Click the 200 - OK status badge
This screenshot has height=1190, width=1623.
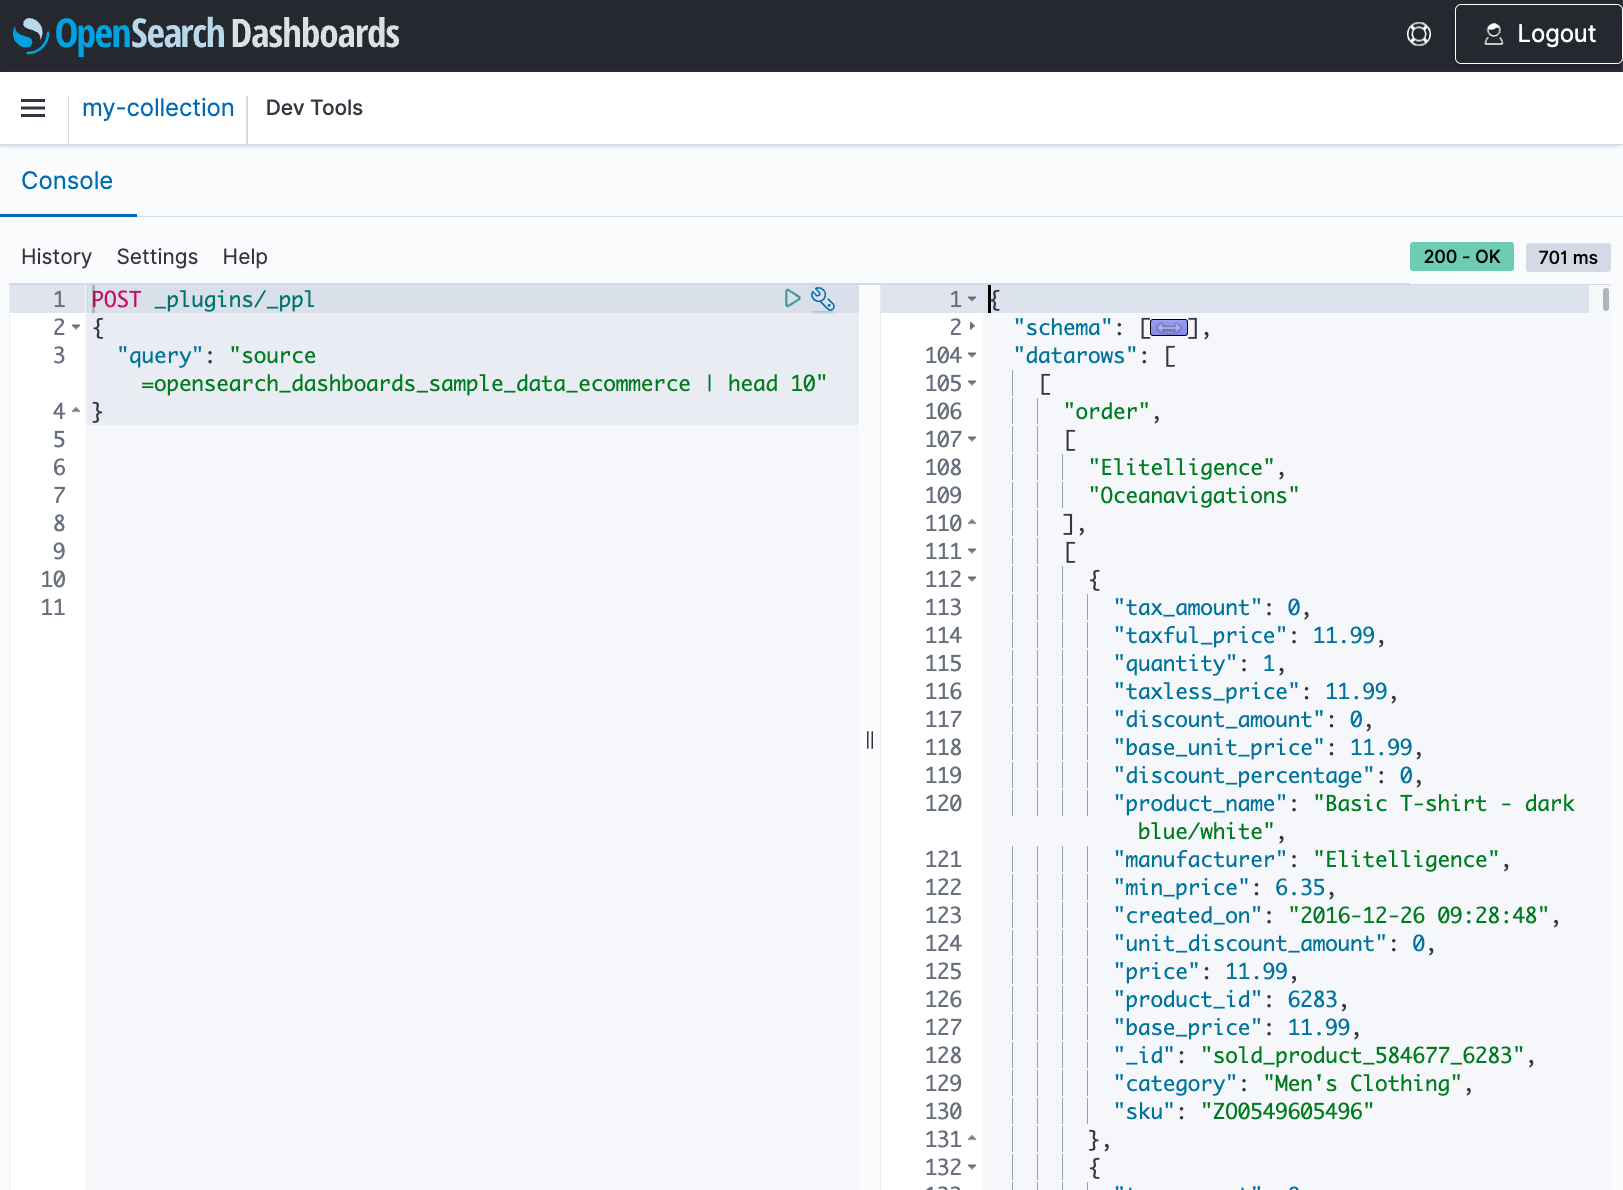pos(1461,257)
